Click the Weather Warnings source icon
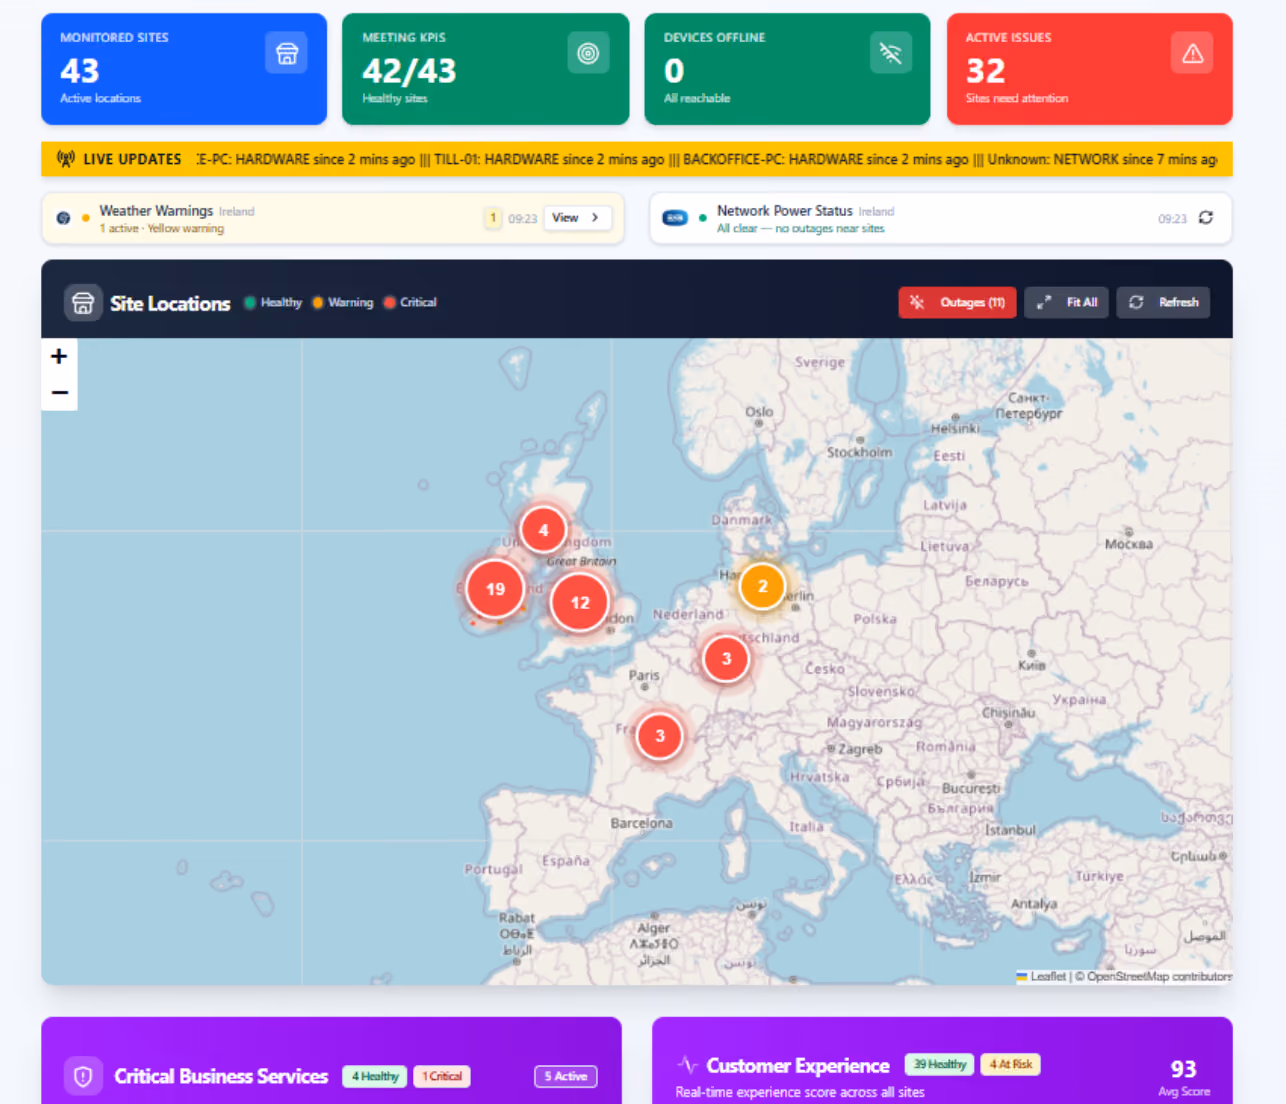 coord(63,218)
